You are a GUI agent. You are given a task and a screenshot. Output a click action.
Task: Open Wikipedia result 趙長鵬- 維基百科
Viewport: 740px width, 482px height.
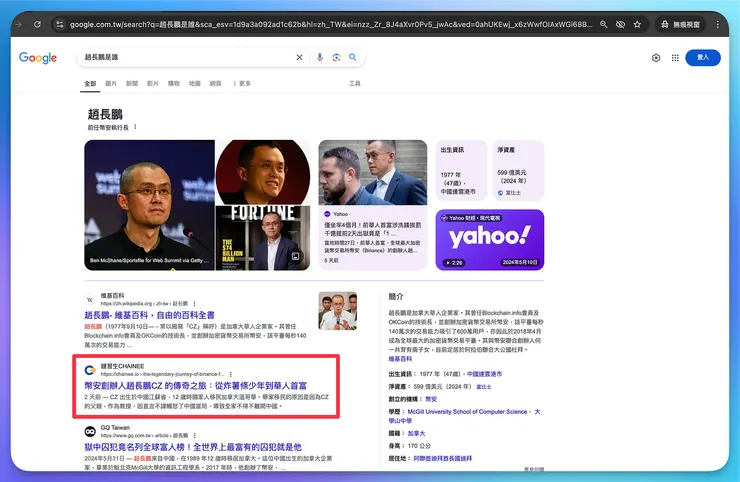tap(149, 315)
